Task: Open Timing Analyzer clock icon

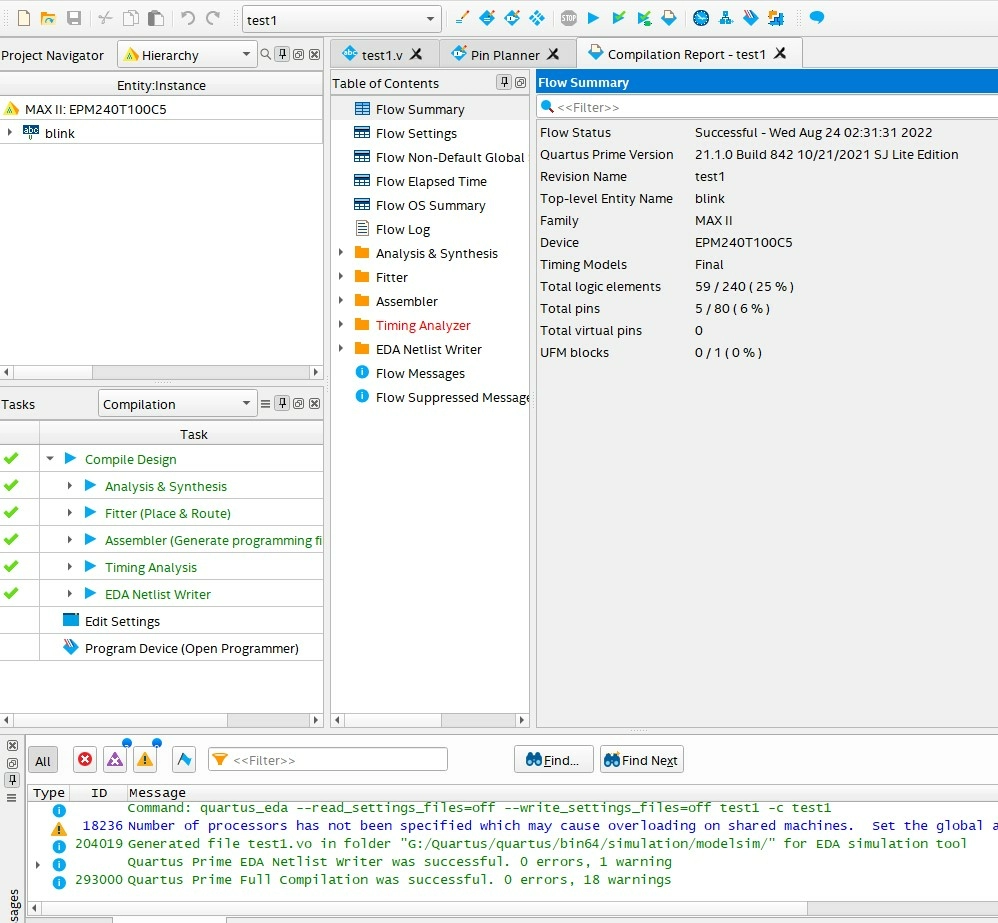Action: [701, 18]
